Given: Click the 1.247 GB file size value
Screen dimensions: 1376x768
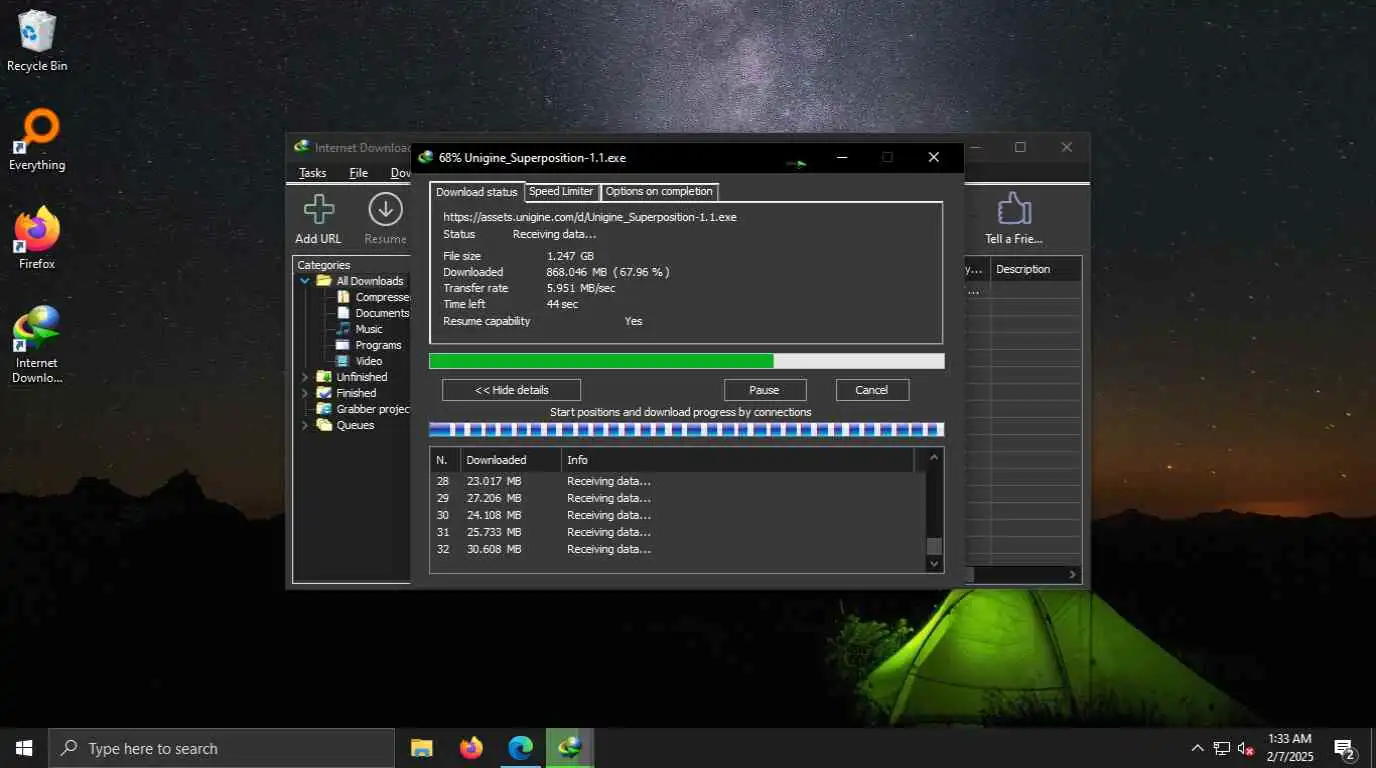Looking at the screenshot, I should (570, 256).
